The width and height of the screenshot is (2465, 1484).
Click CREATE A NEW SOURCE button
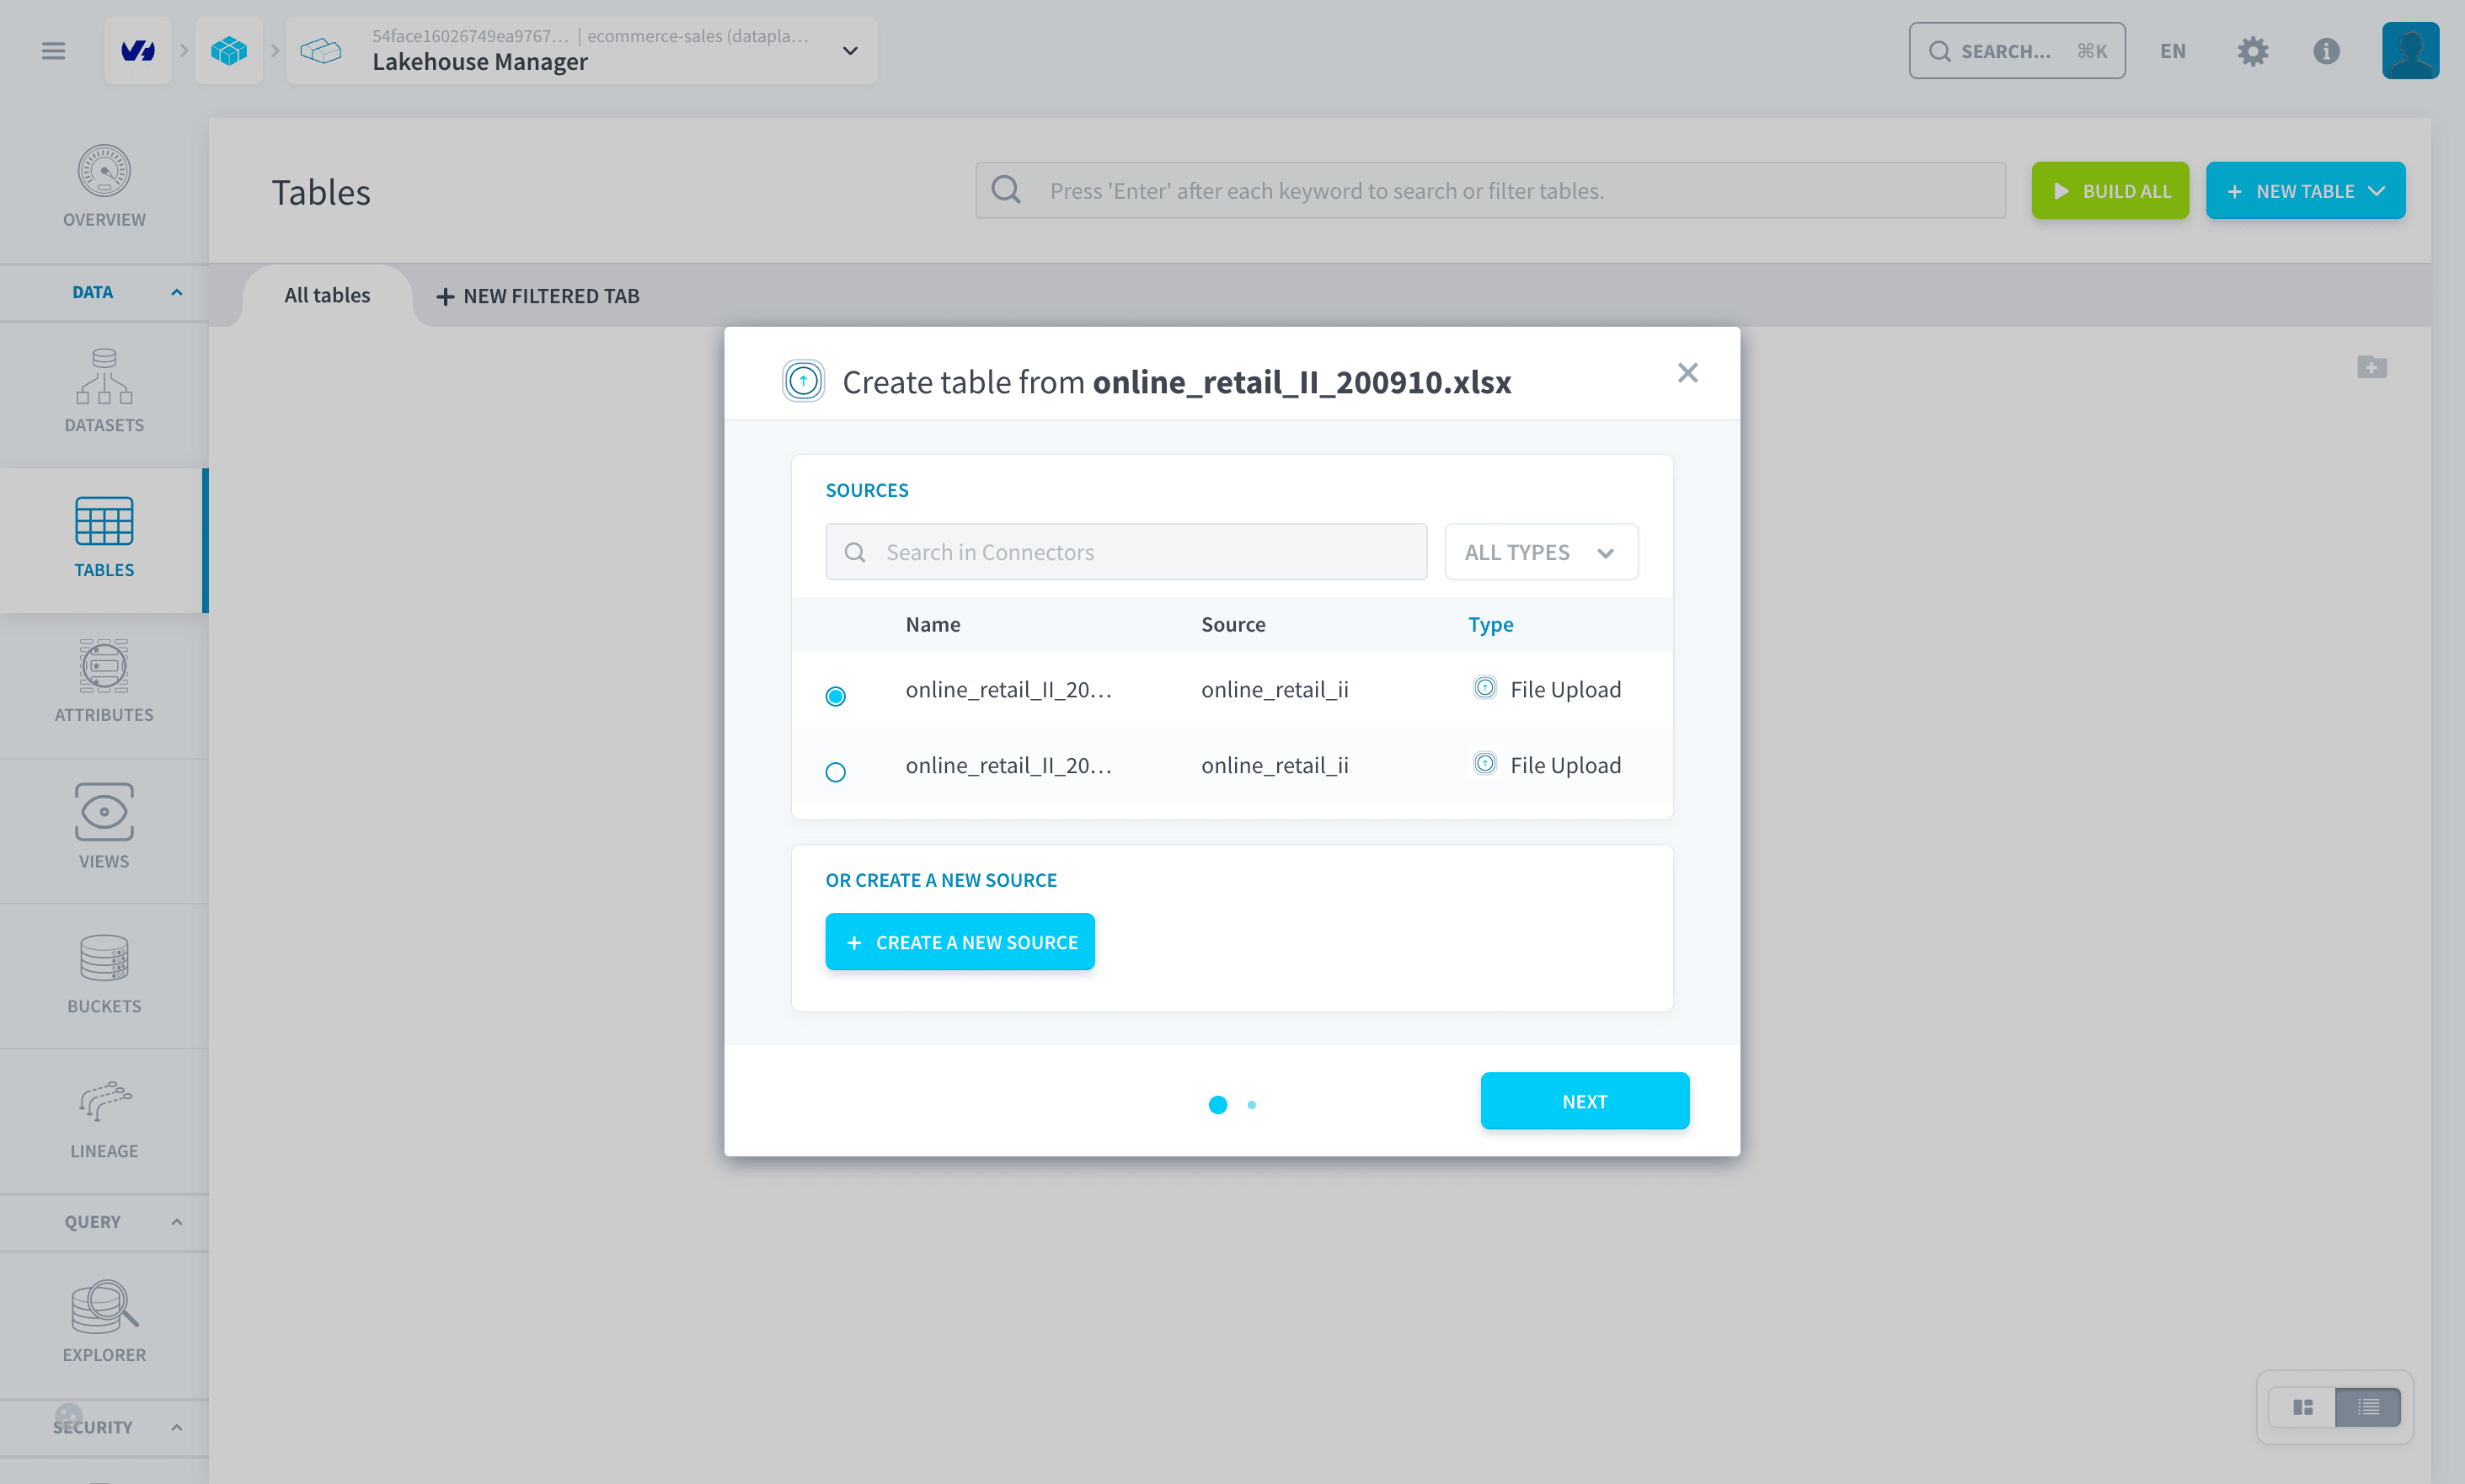[x=960, y=942]
